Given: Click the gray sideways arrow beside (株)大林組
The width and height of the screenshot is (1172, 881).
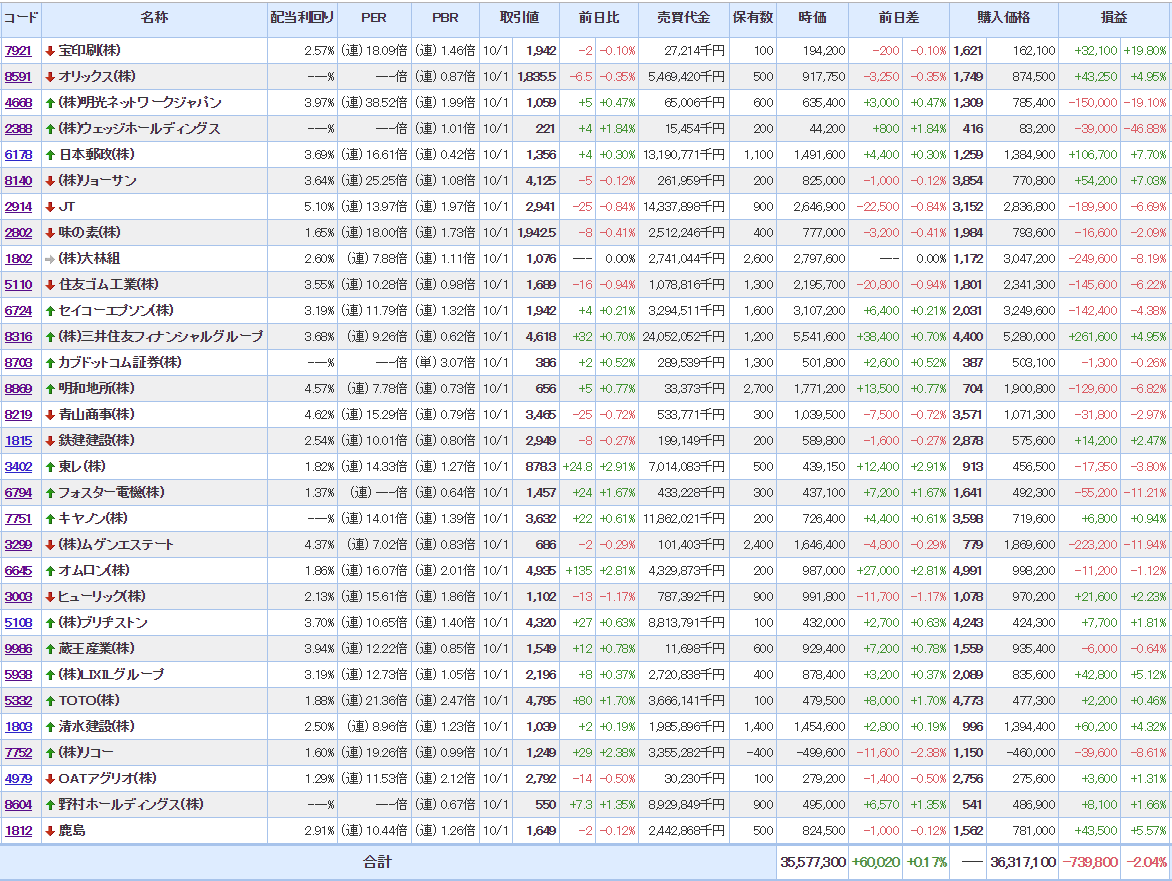Looking at the screenshot, I should tap(50, 258).
